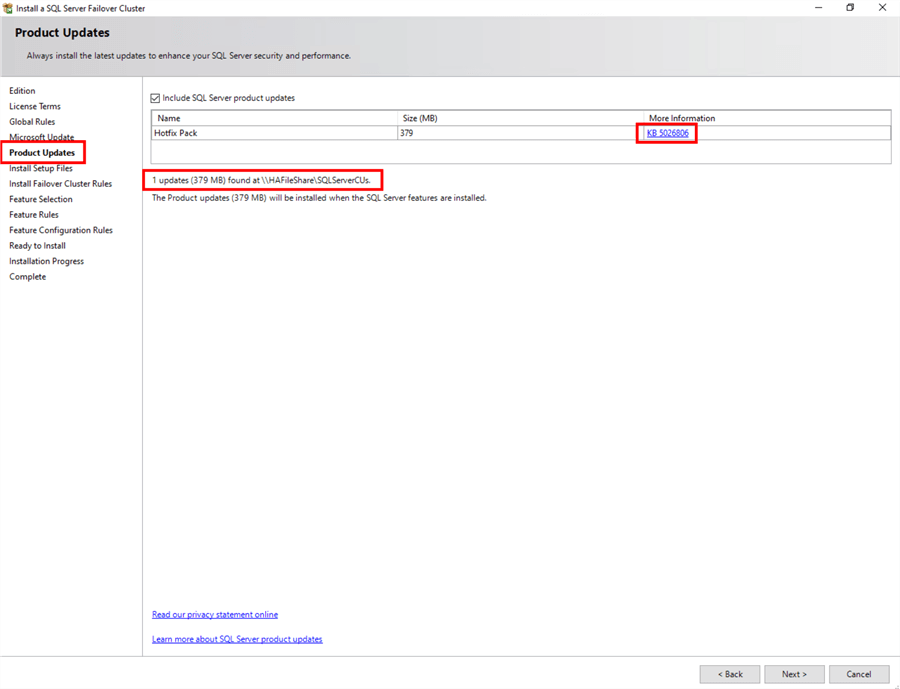Click the More Information column header
Image resolution: width=900 pixels, height=689 pixels.
click(767, 118)
